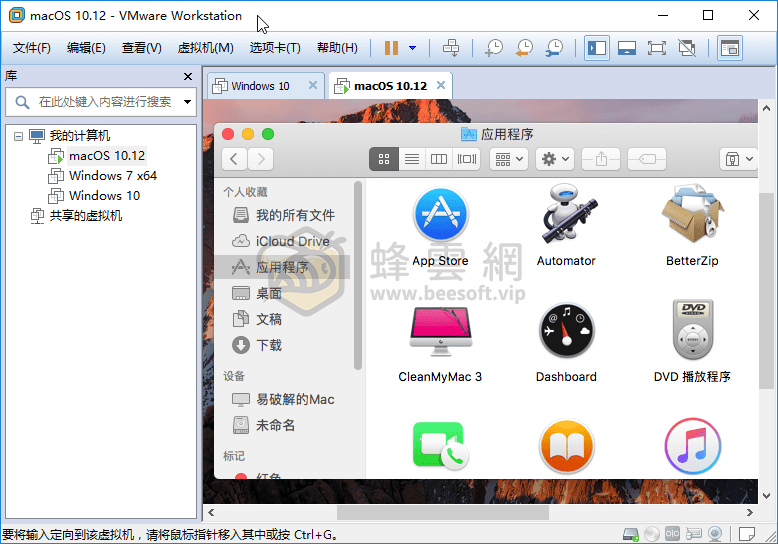This screenshot has height=544, width=778.
Task: Close the 库 library panel
Action: tap(188, 76)
